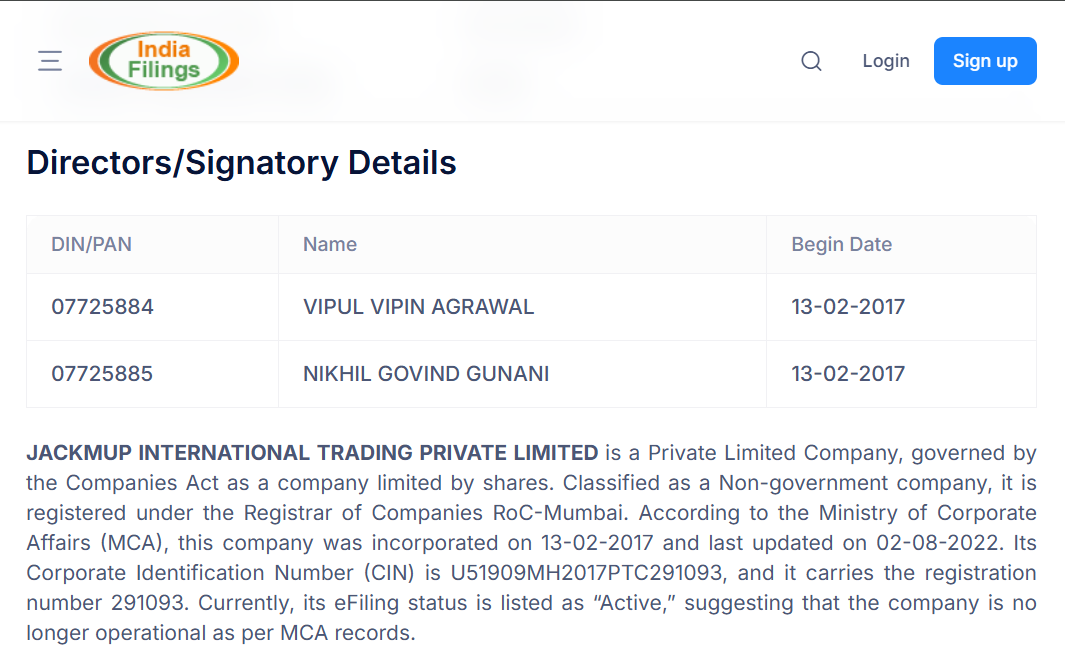Select DIN number 07725884

tap(102, 307)
